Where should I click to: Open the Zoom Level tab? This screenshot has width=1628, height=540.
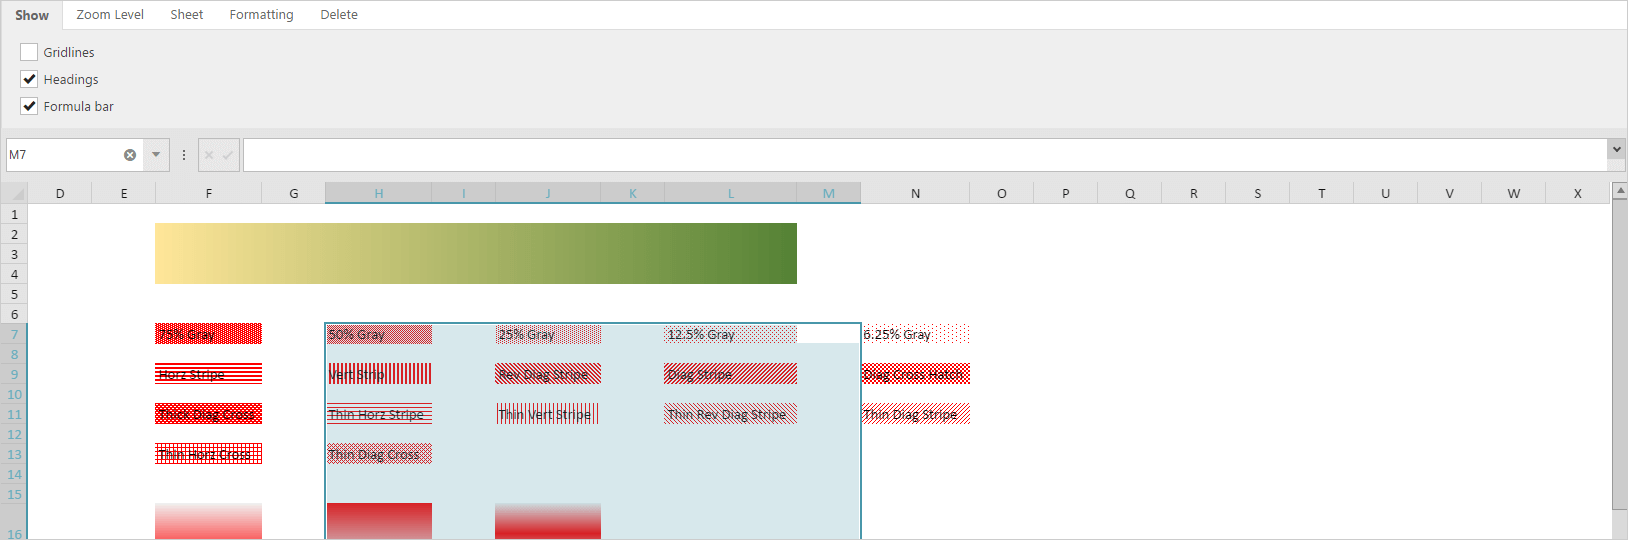110,15
